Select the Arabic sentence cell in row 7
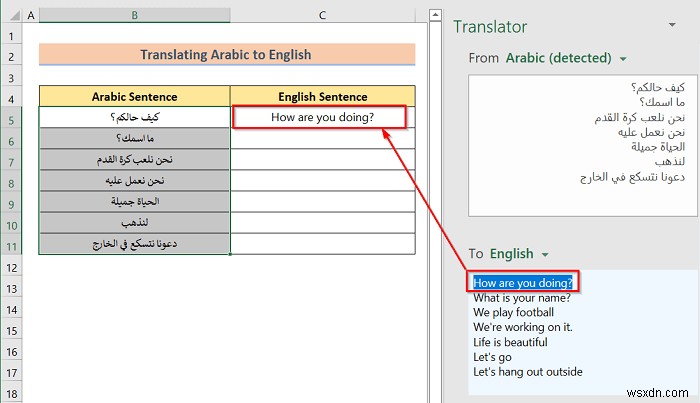 pyautogui.click(x=134, y=159)
